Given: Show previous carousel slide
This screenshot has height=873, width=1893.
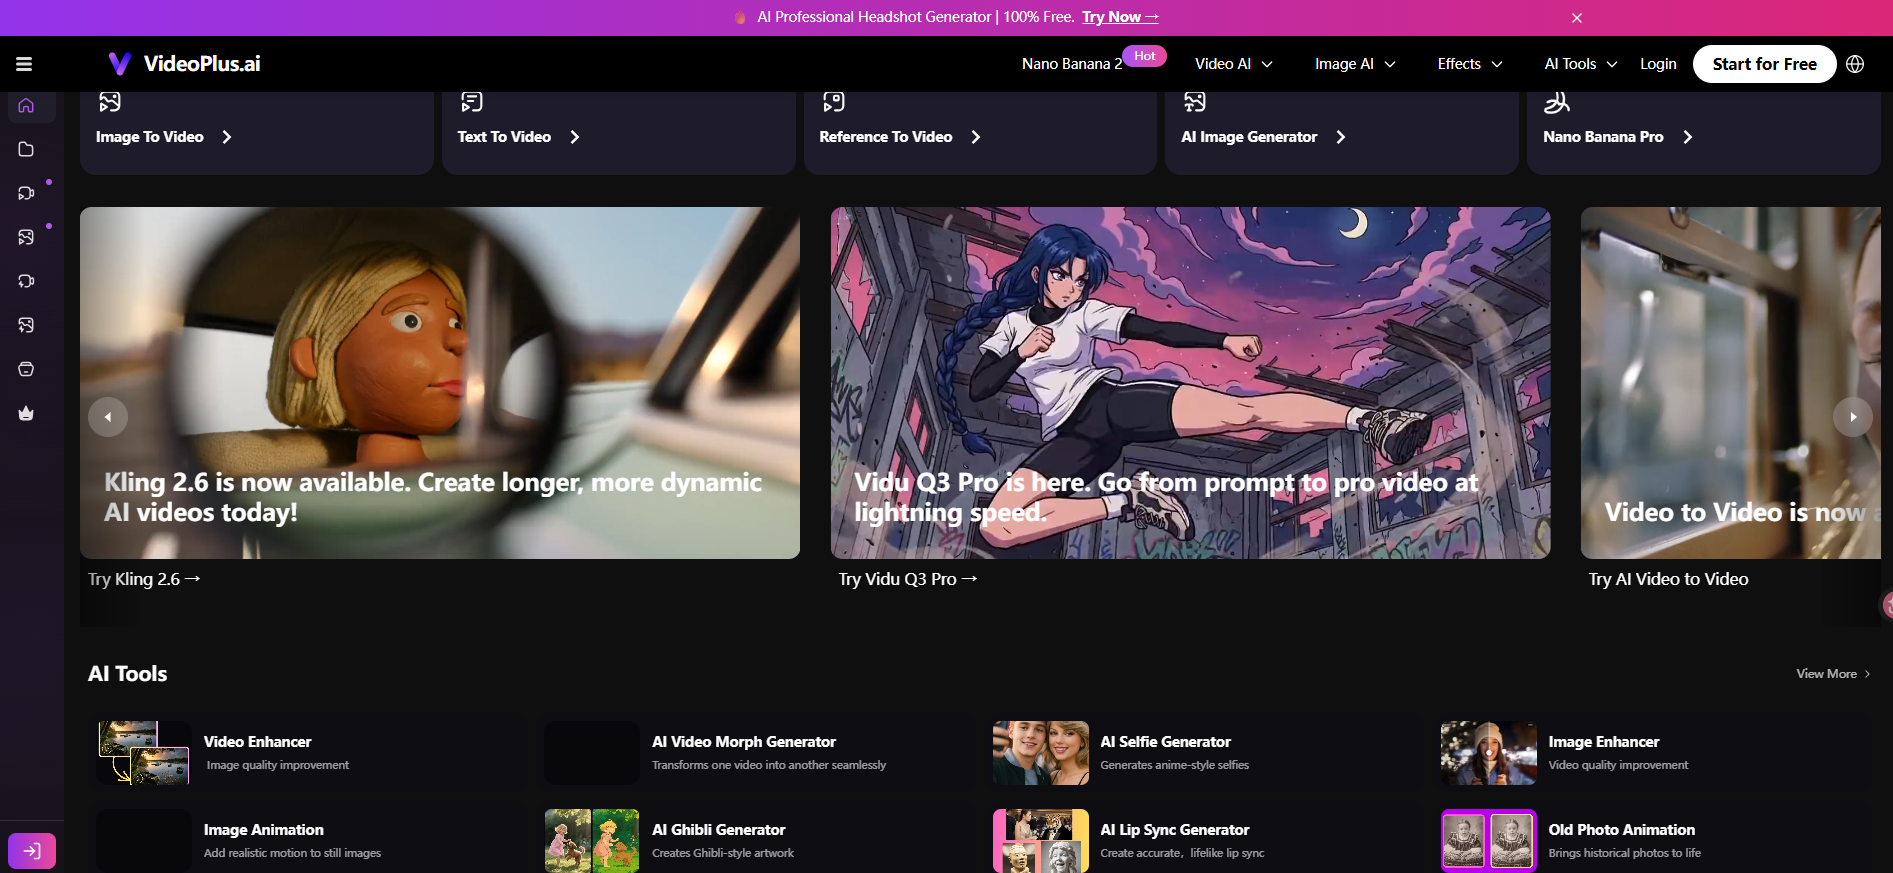Looking at the screenshot, I should pos(108,417).
